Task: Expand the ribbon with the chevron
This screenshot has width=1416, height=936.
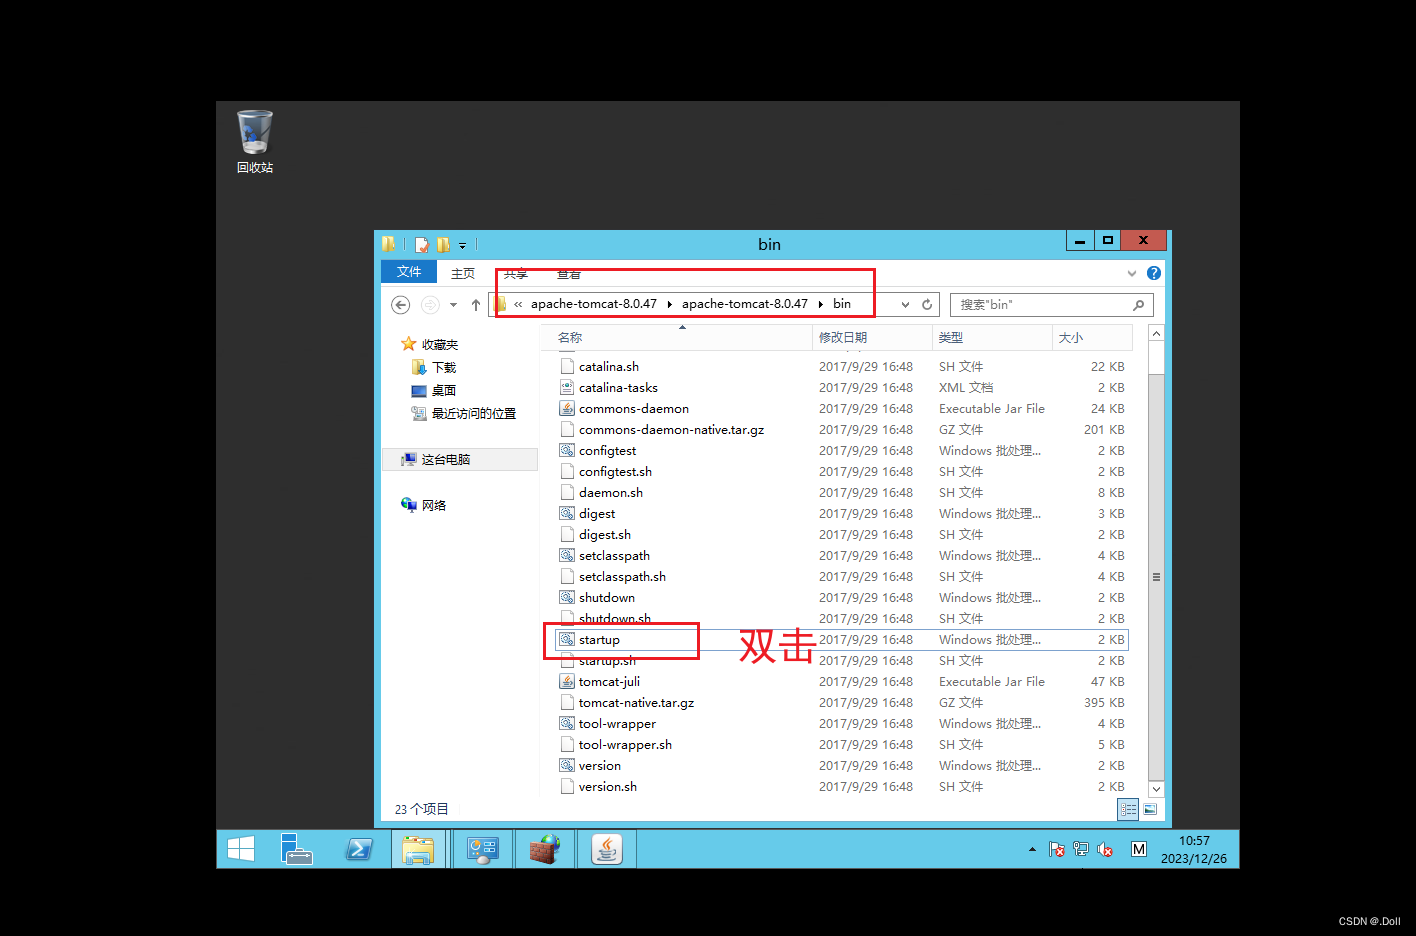Action: point(1132,273)
